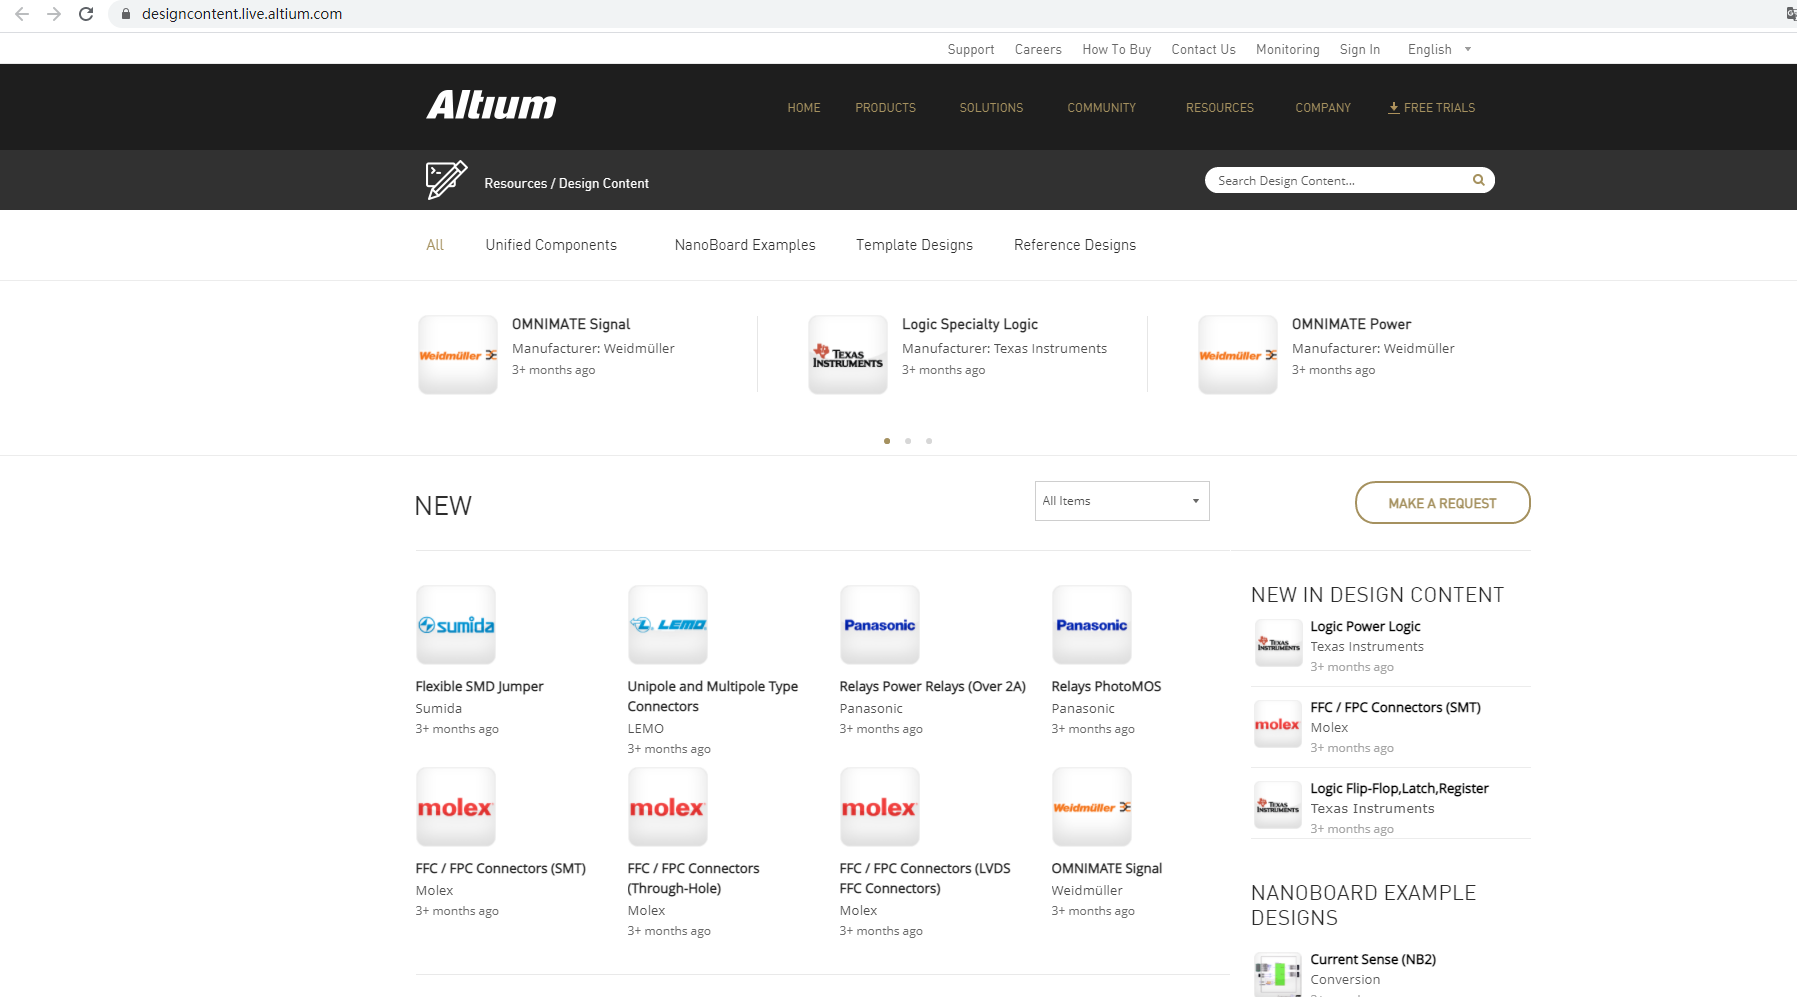Image resolution: width=1797 pixels, height=997 pixels.
Task: Open the Logic Flip-Flop,Latch,Register sidebar link
Action: [1399, 788]
